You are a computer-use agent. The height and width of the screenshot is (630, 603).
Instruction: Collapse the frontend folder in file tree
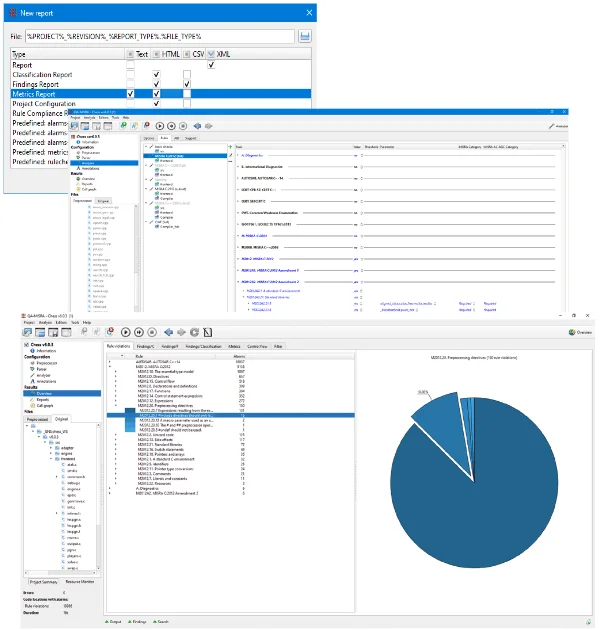[x=51, y=458]
